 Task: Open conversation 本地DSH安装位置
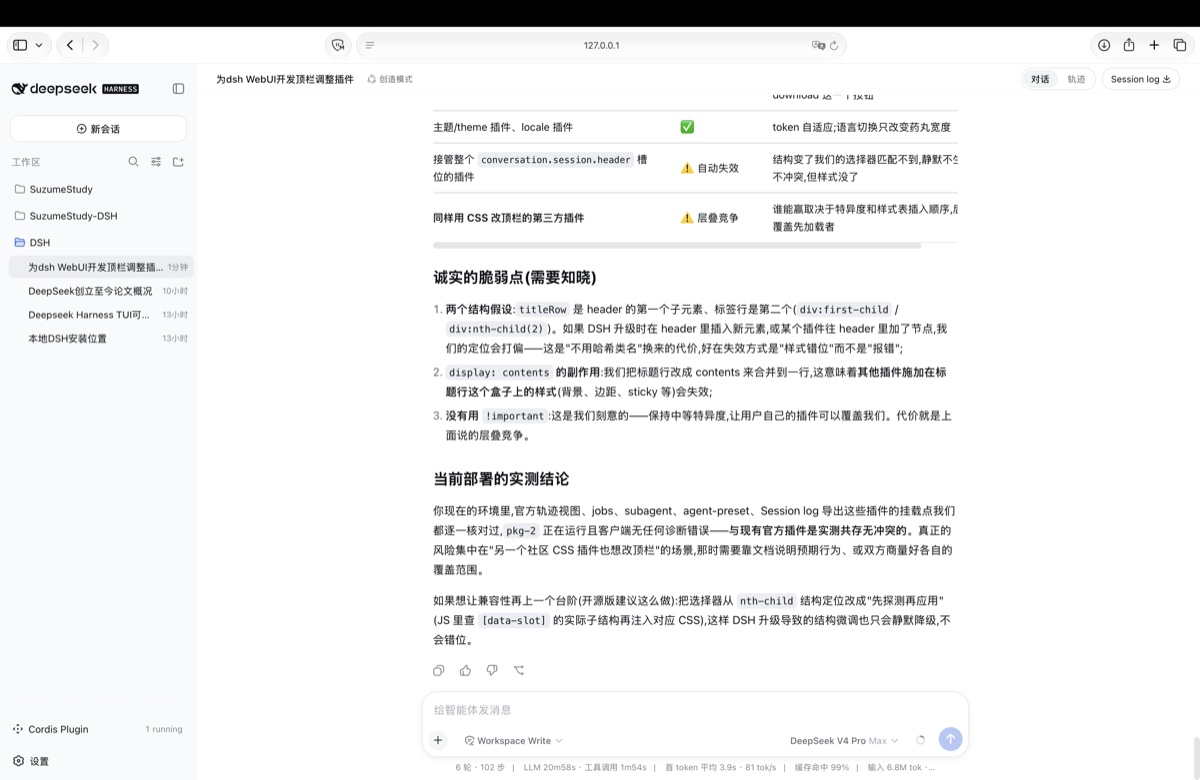click(x=100, y=339)
